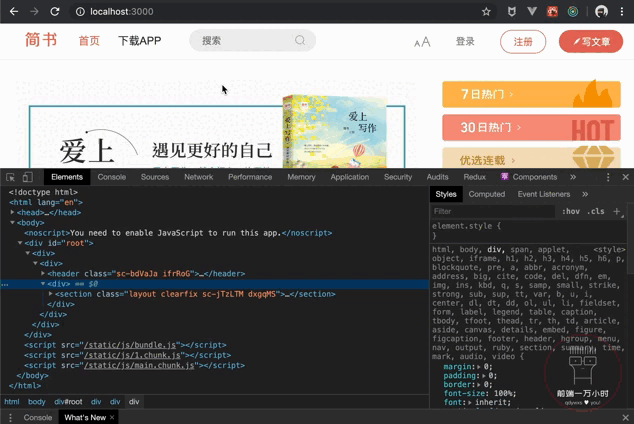Reload the page with refresh icon

coord(55,11)
